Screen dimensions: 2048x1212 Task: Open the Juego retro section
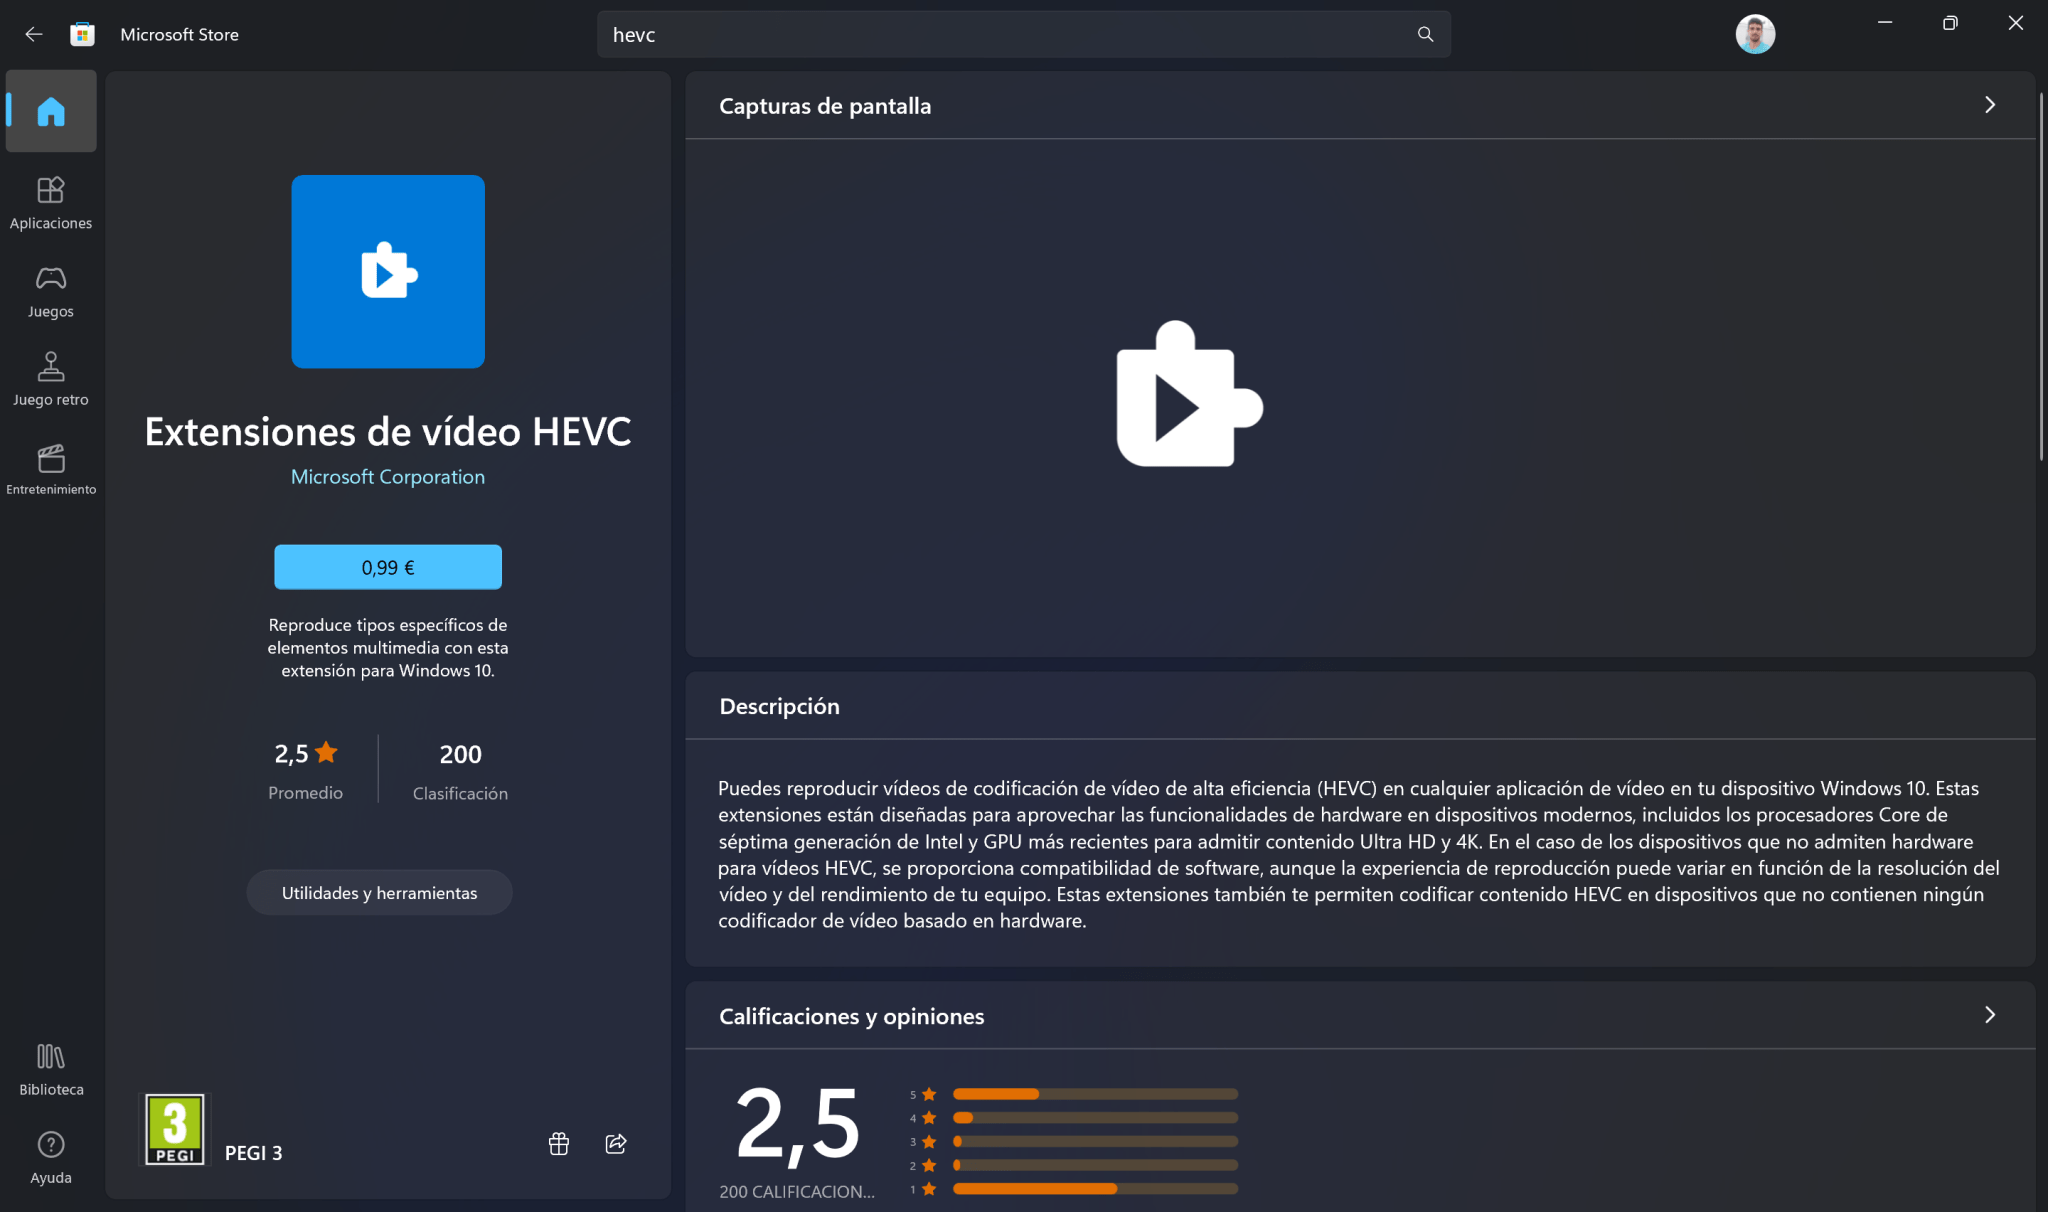point(50,378)
